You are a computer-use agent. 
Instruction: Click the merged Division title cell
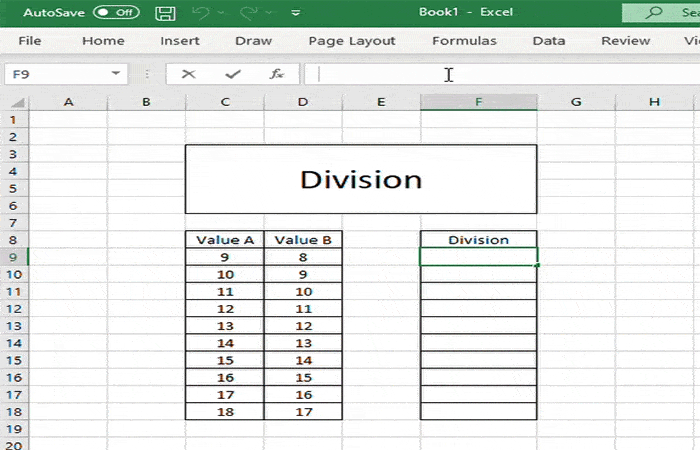tap(361, 179)
